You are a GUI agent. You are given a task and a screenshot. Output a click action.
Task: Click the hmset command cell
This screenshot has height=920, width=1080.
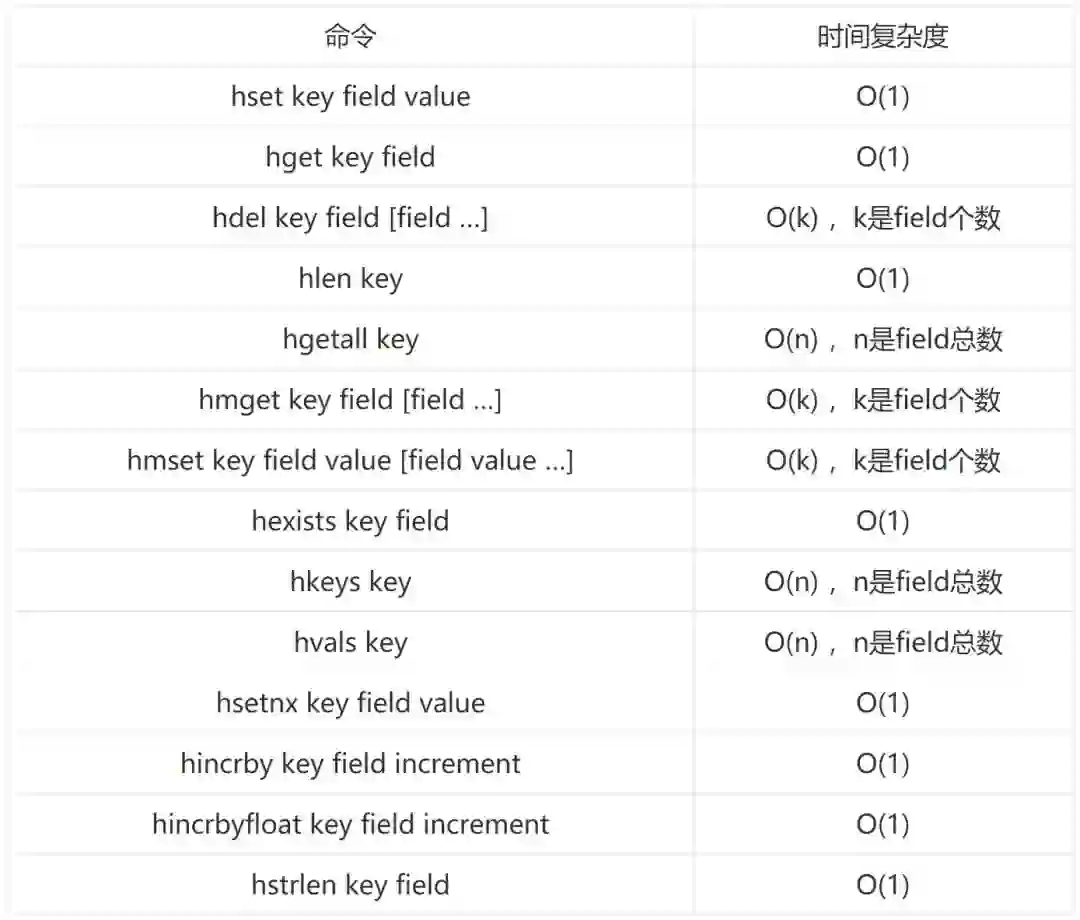coord(350,461)
